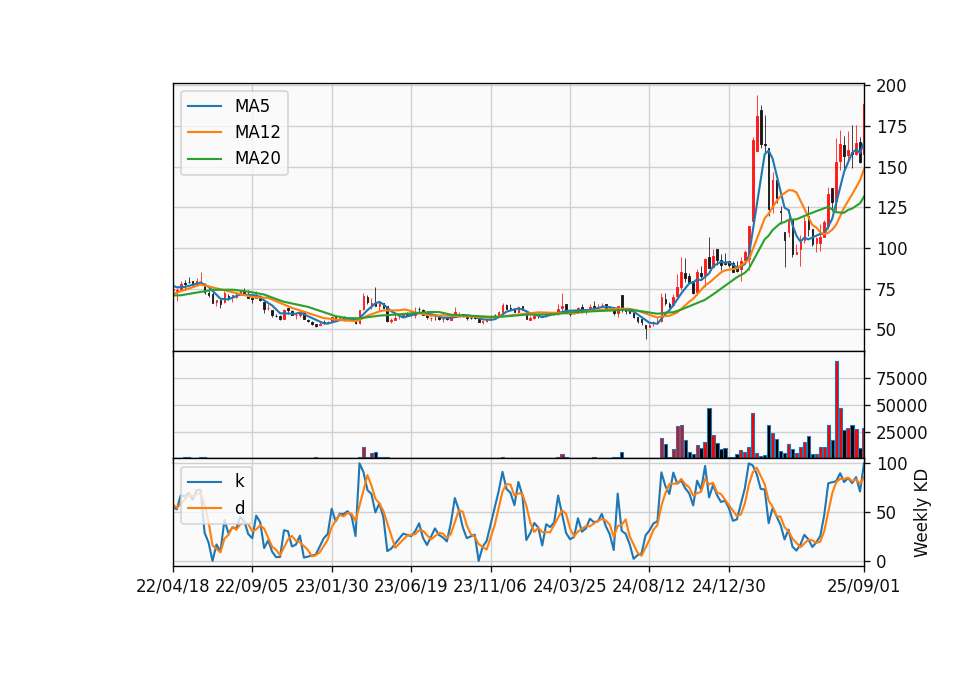This screenshot has width=960, height=690.
Task: Click the 23/01/30 date tick label
Action: [x=332, y=587]
